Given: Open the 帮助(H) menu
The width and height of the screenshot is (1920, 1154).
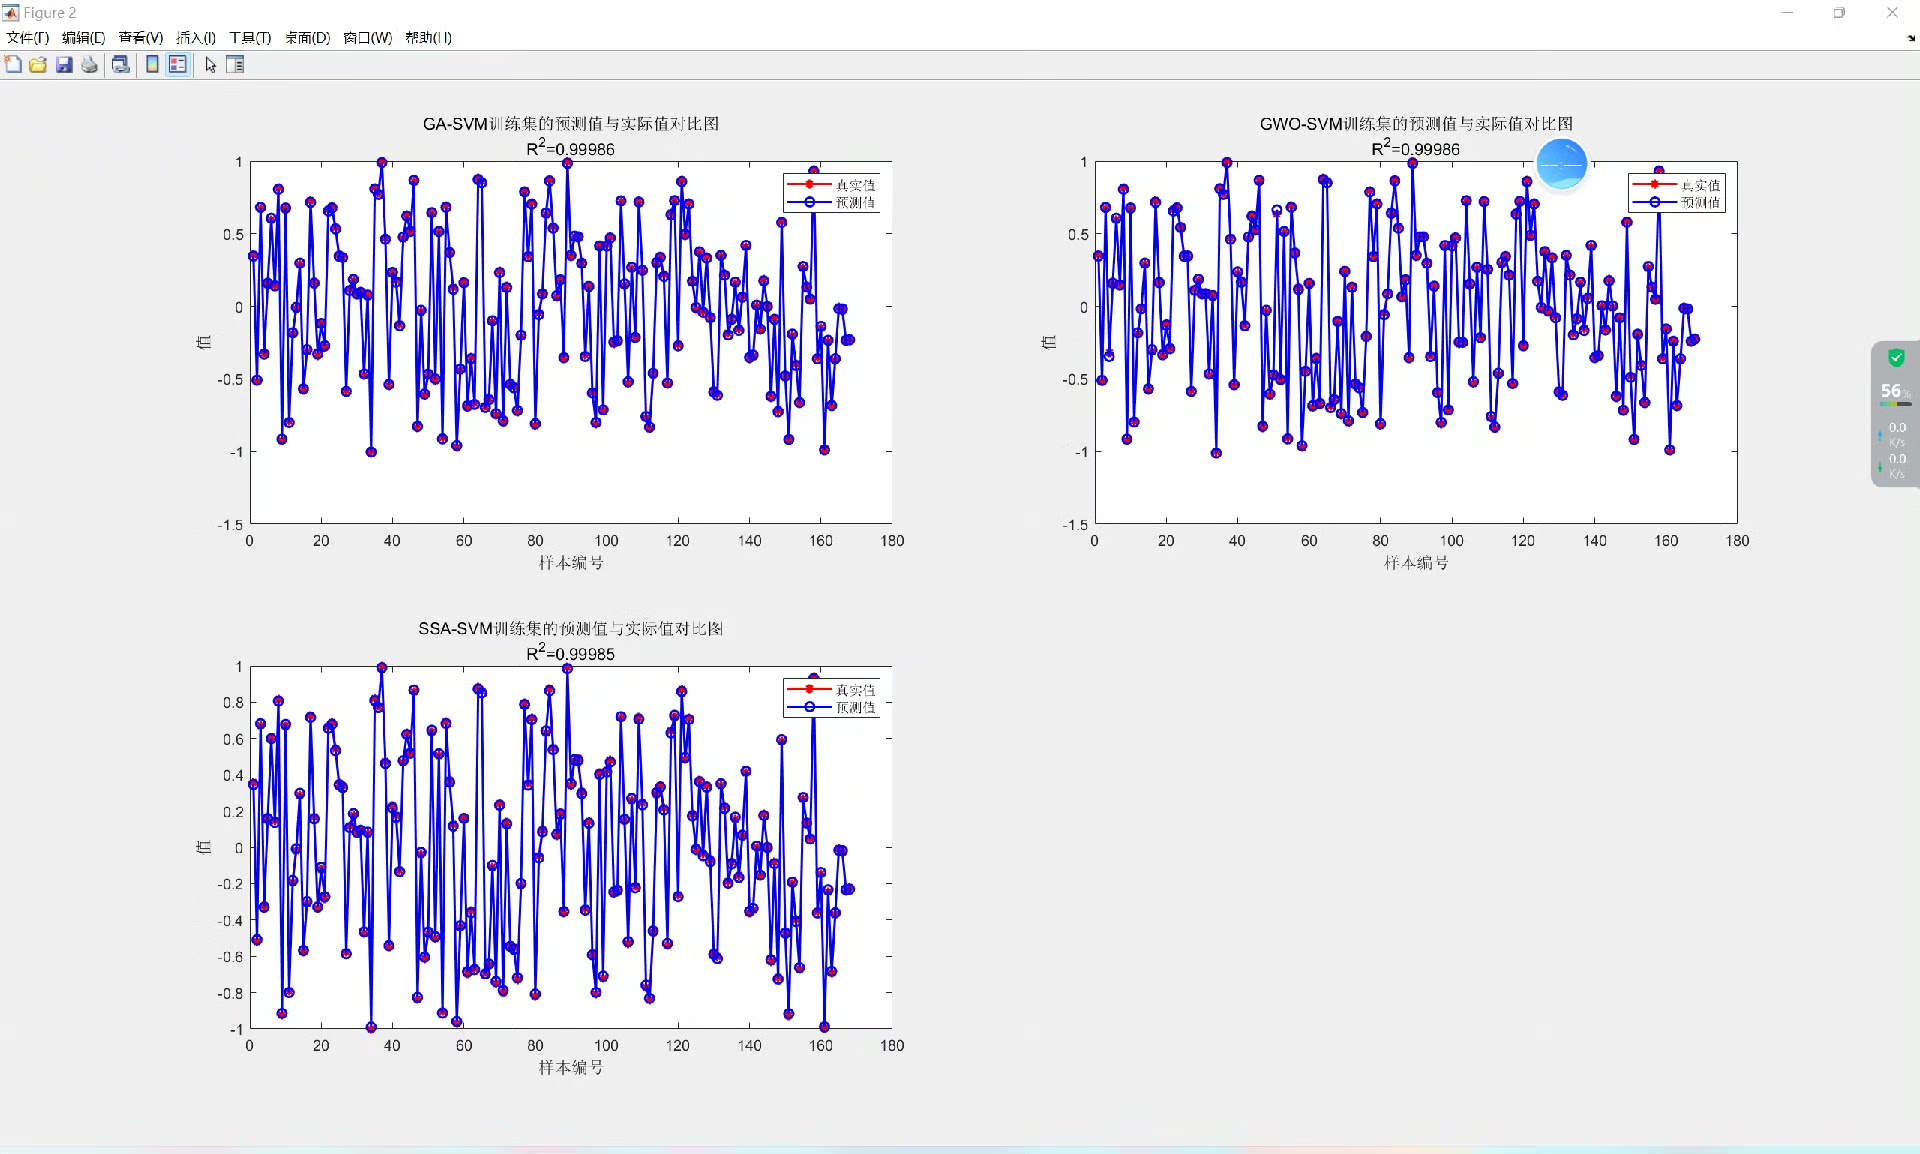Looking at the screenshot, I should [x=428, y=38].
